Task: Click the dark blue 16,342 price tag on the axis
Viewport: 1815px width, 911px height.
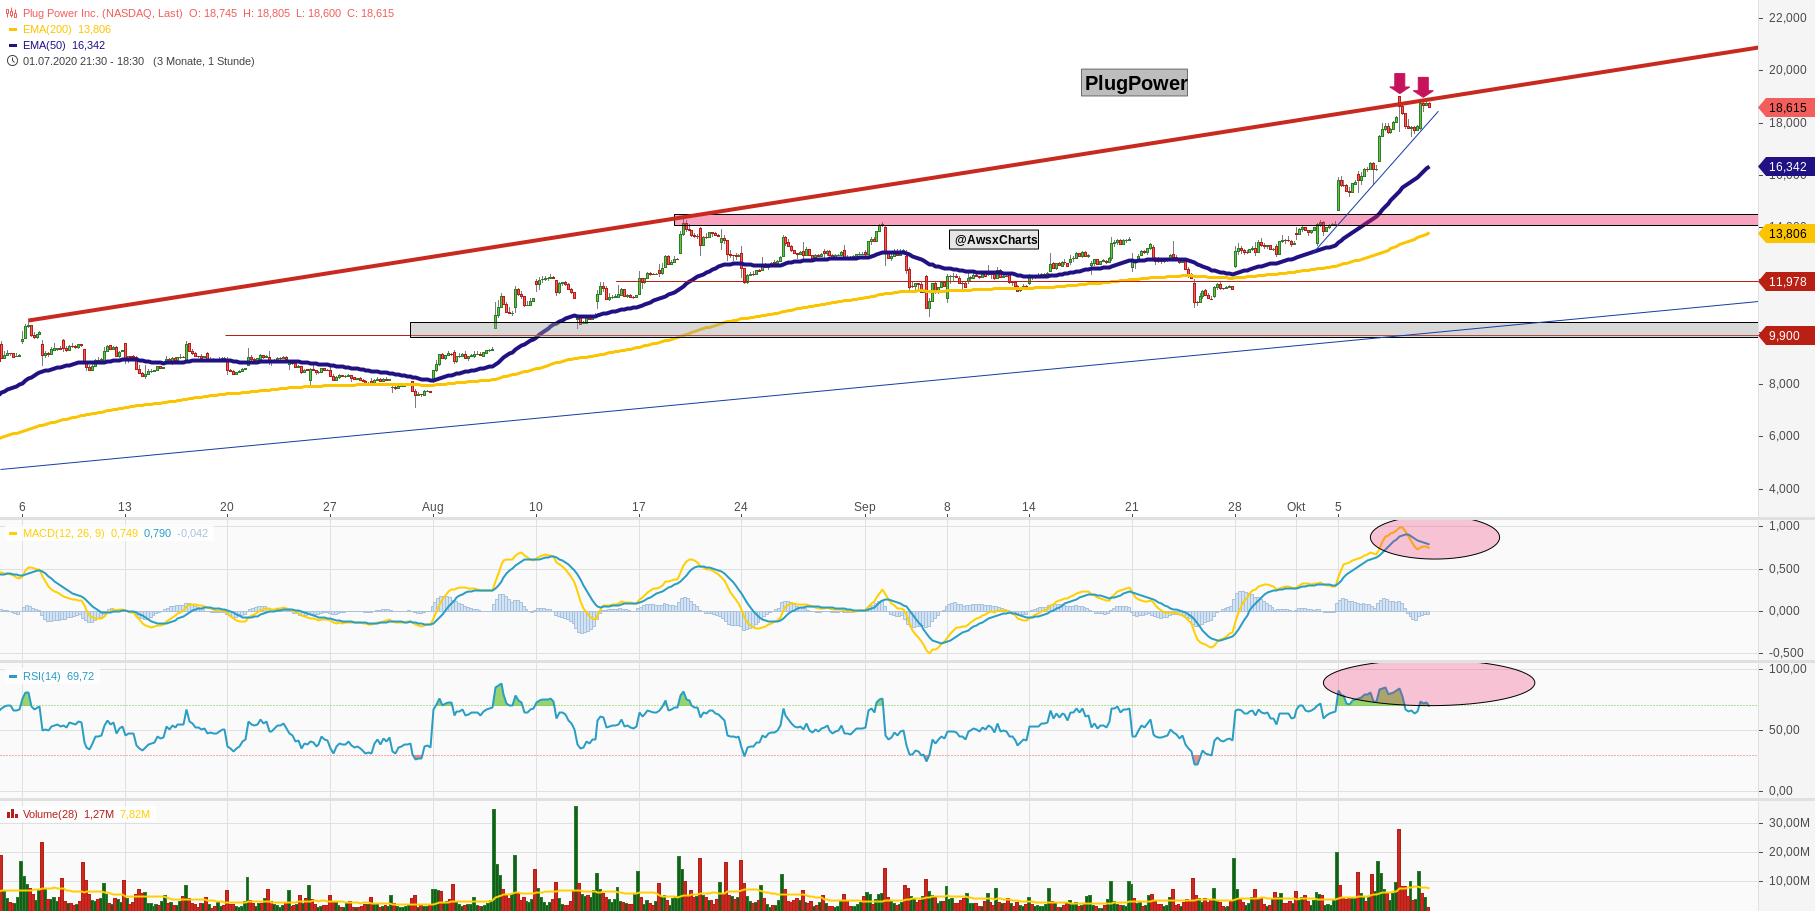Action: coord(1787,167)
